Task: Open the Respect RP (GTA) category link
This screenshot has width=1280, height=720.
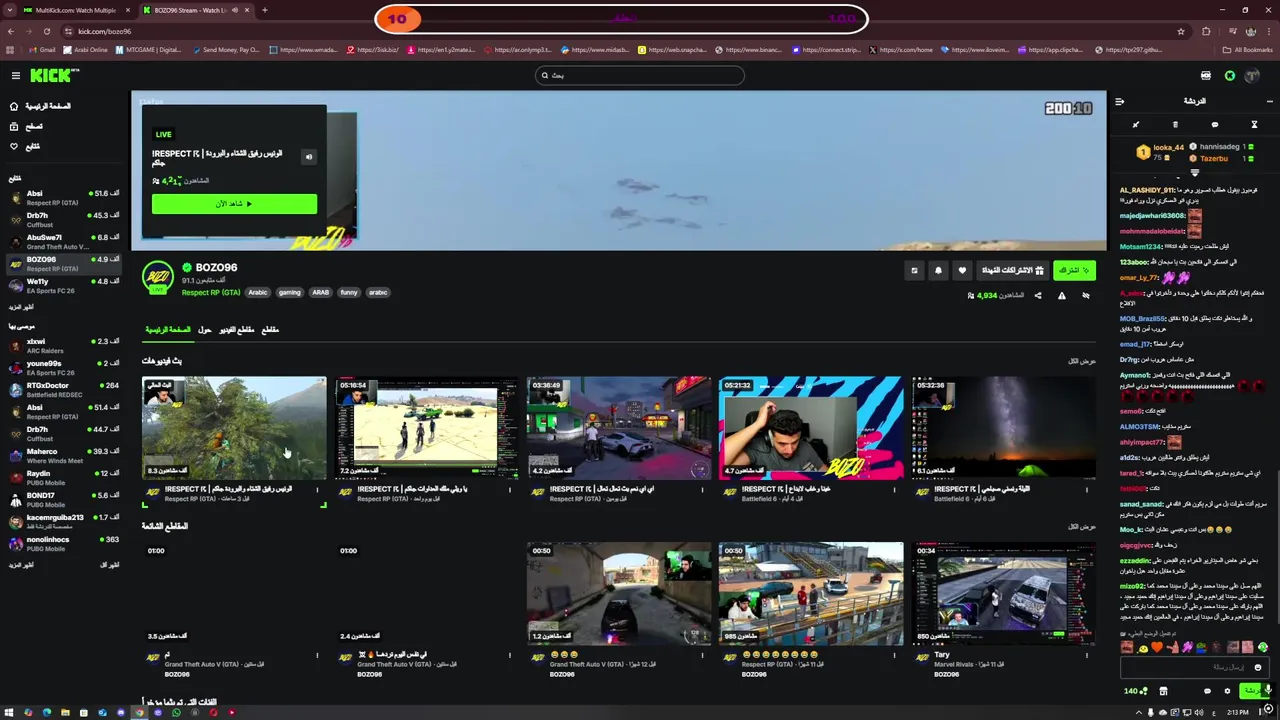Action: click(211, 293)
